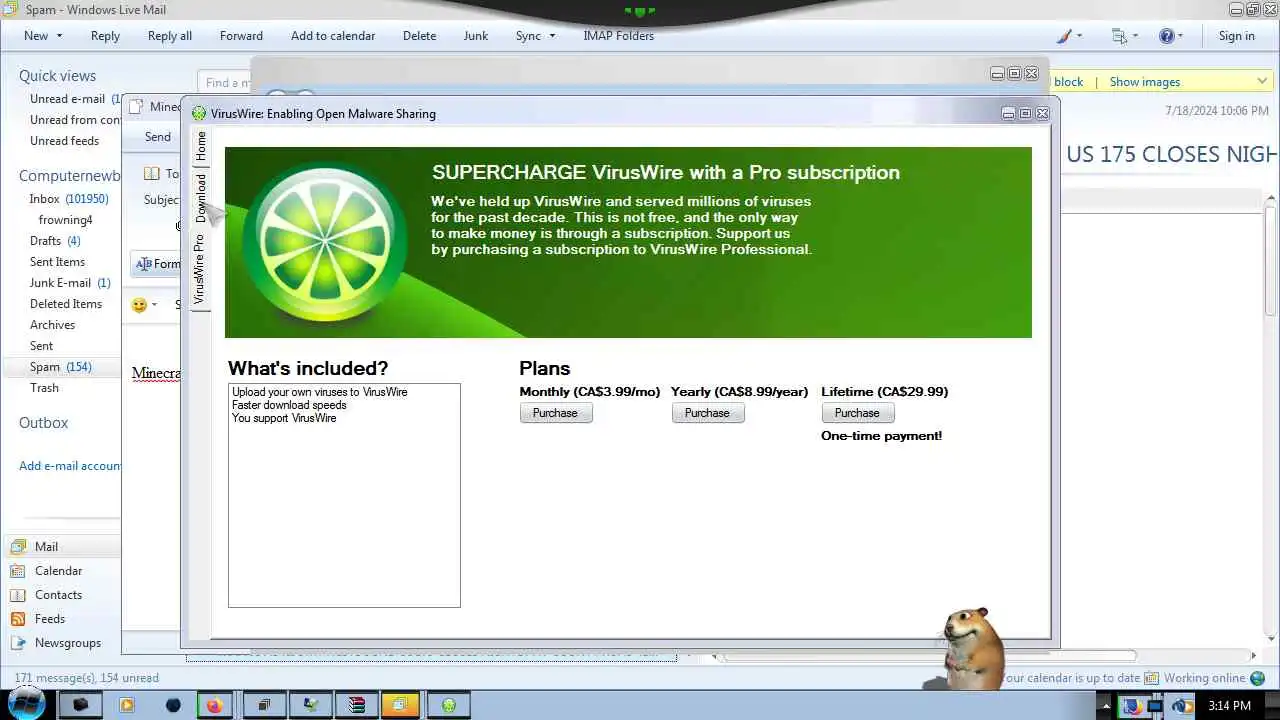Select 'Upload your own viruses to VirusWire' item

point(320,392)
